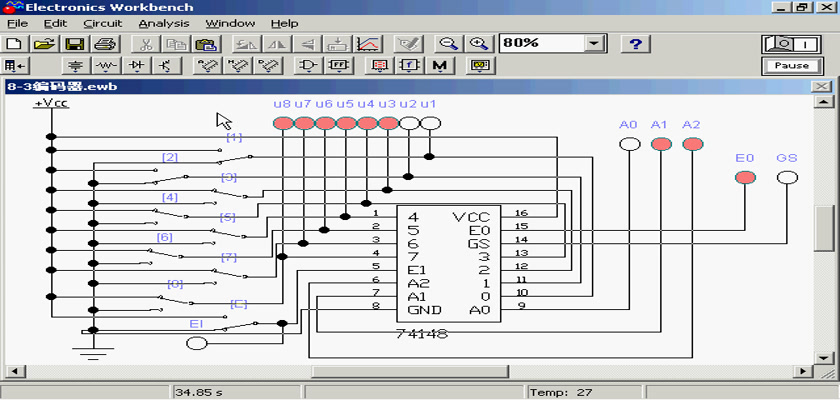Click the 34.85 s status readout

coord(198,393)
